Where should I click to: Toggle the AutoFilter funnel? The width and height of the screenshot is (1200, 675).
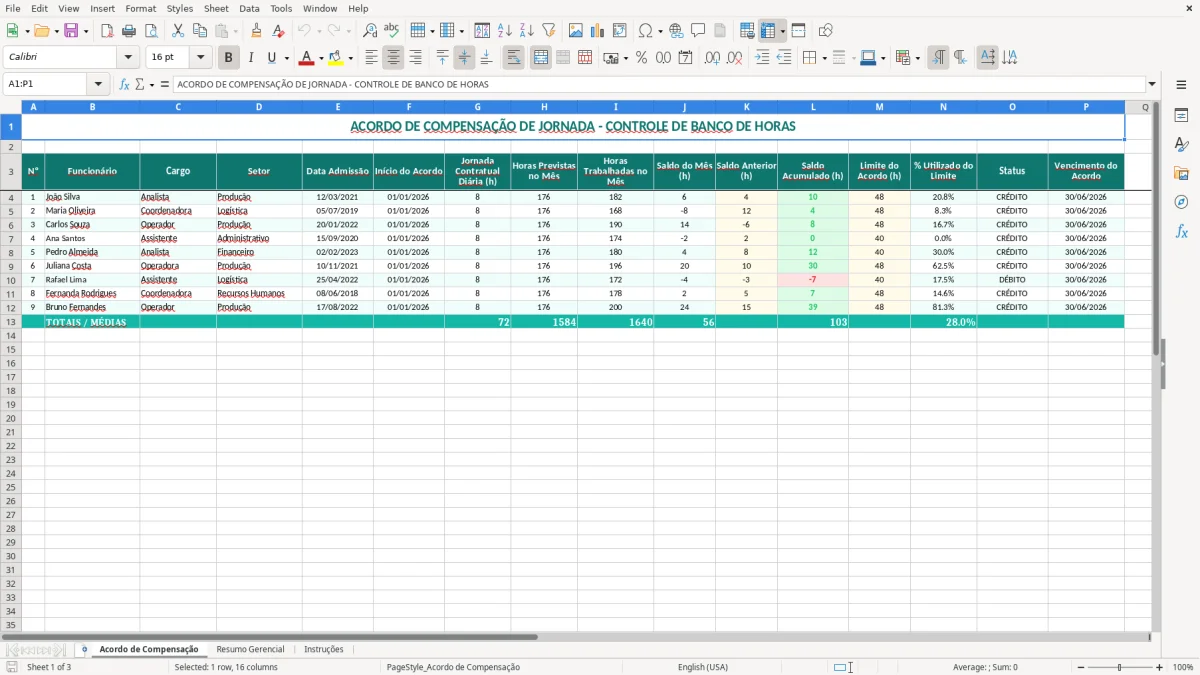coord(549,31)
